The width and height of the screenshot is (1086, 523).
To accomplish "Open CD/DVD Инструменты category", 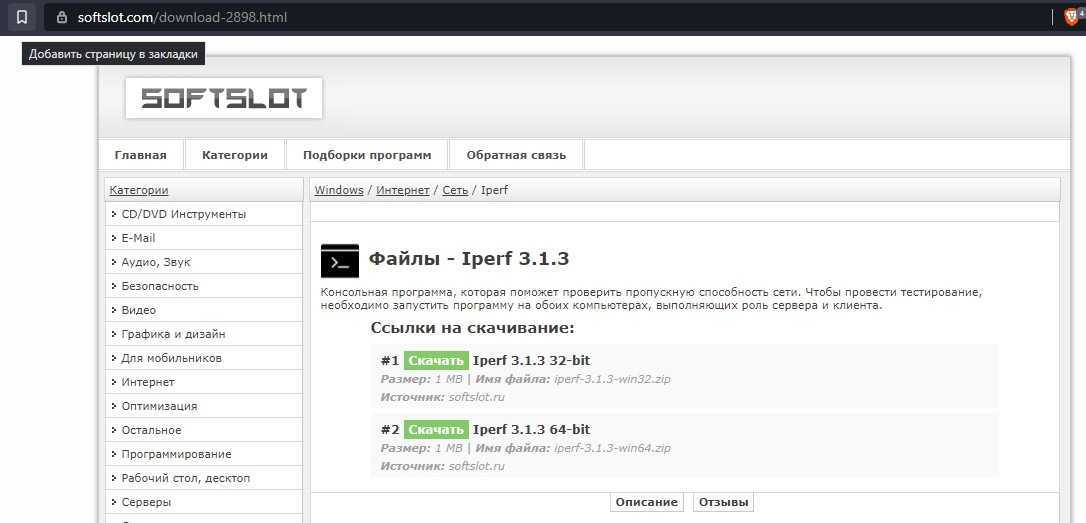I will pyautogui.click(x=184, y=215).
